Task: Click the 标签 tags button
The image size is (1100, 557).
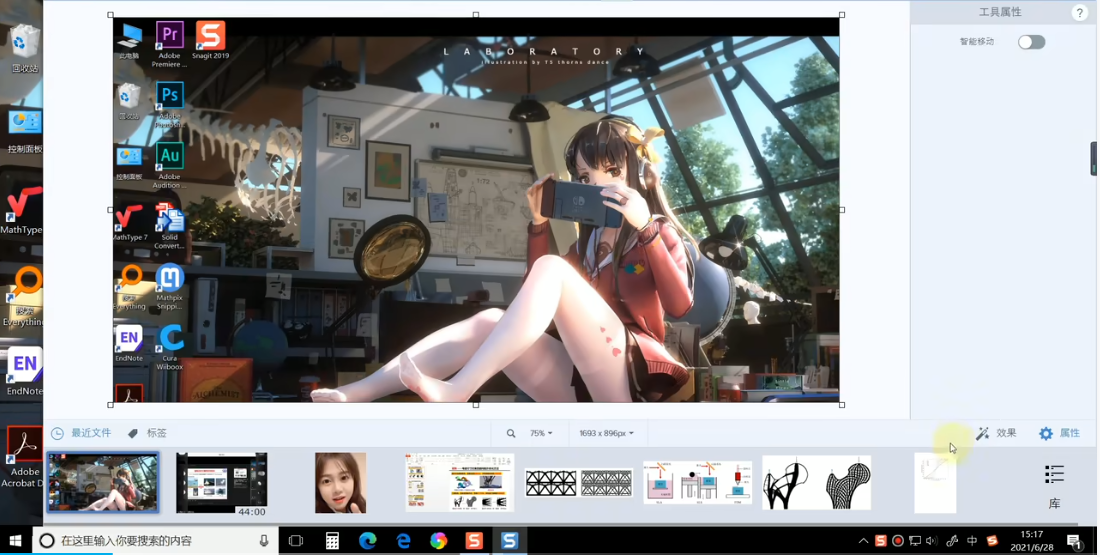Action: point(147,434)
